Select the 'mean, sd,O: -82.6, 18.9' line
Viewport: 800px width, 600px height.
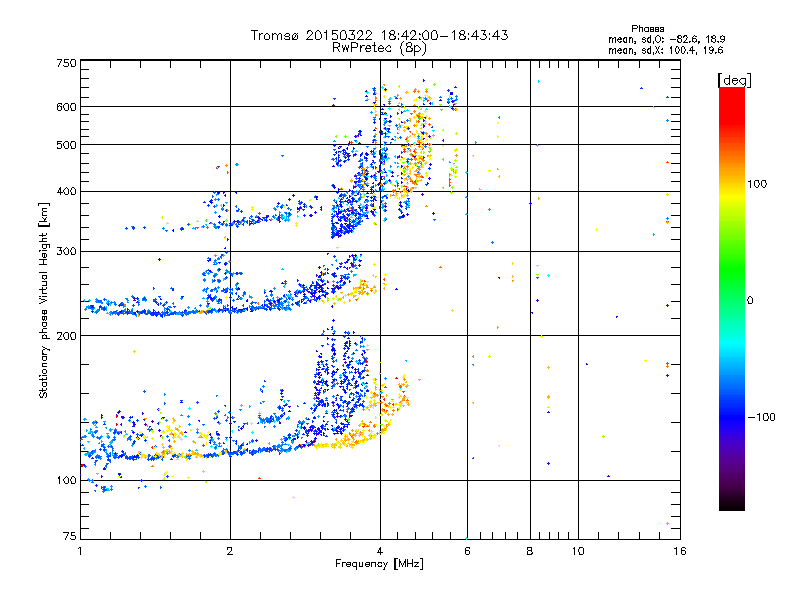pos(666,39)
